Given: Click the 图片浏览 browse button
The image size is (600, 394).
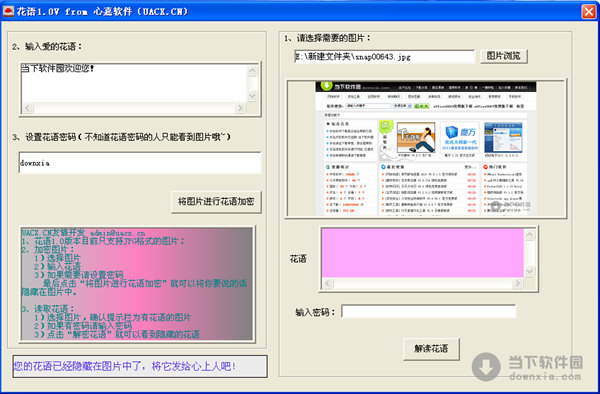Looking at the screenshot, I should (504, 56).
